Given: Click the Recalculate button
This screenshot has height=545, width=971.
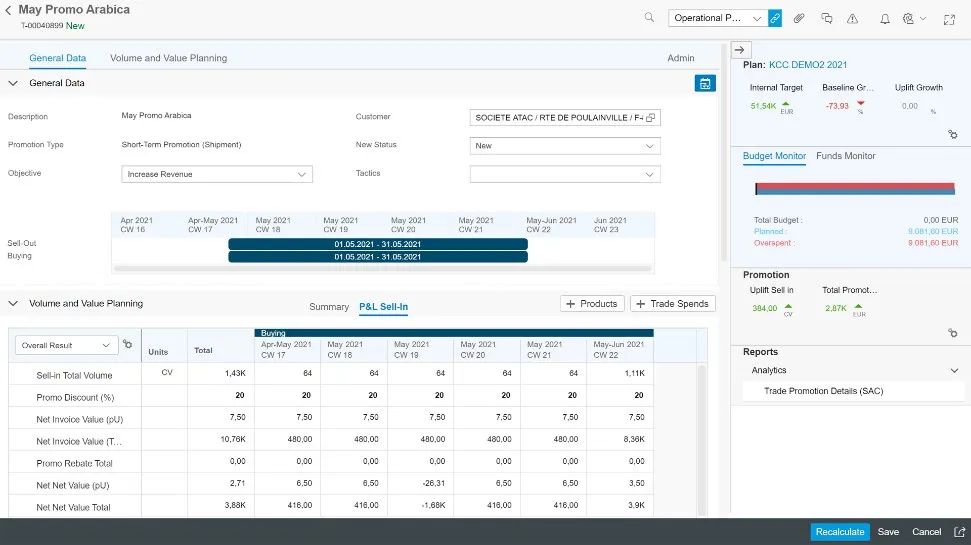Looking at the screenshot, I should 839,532.
